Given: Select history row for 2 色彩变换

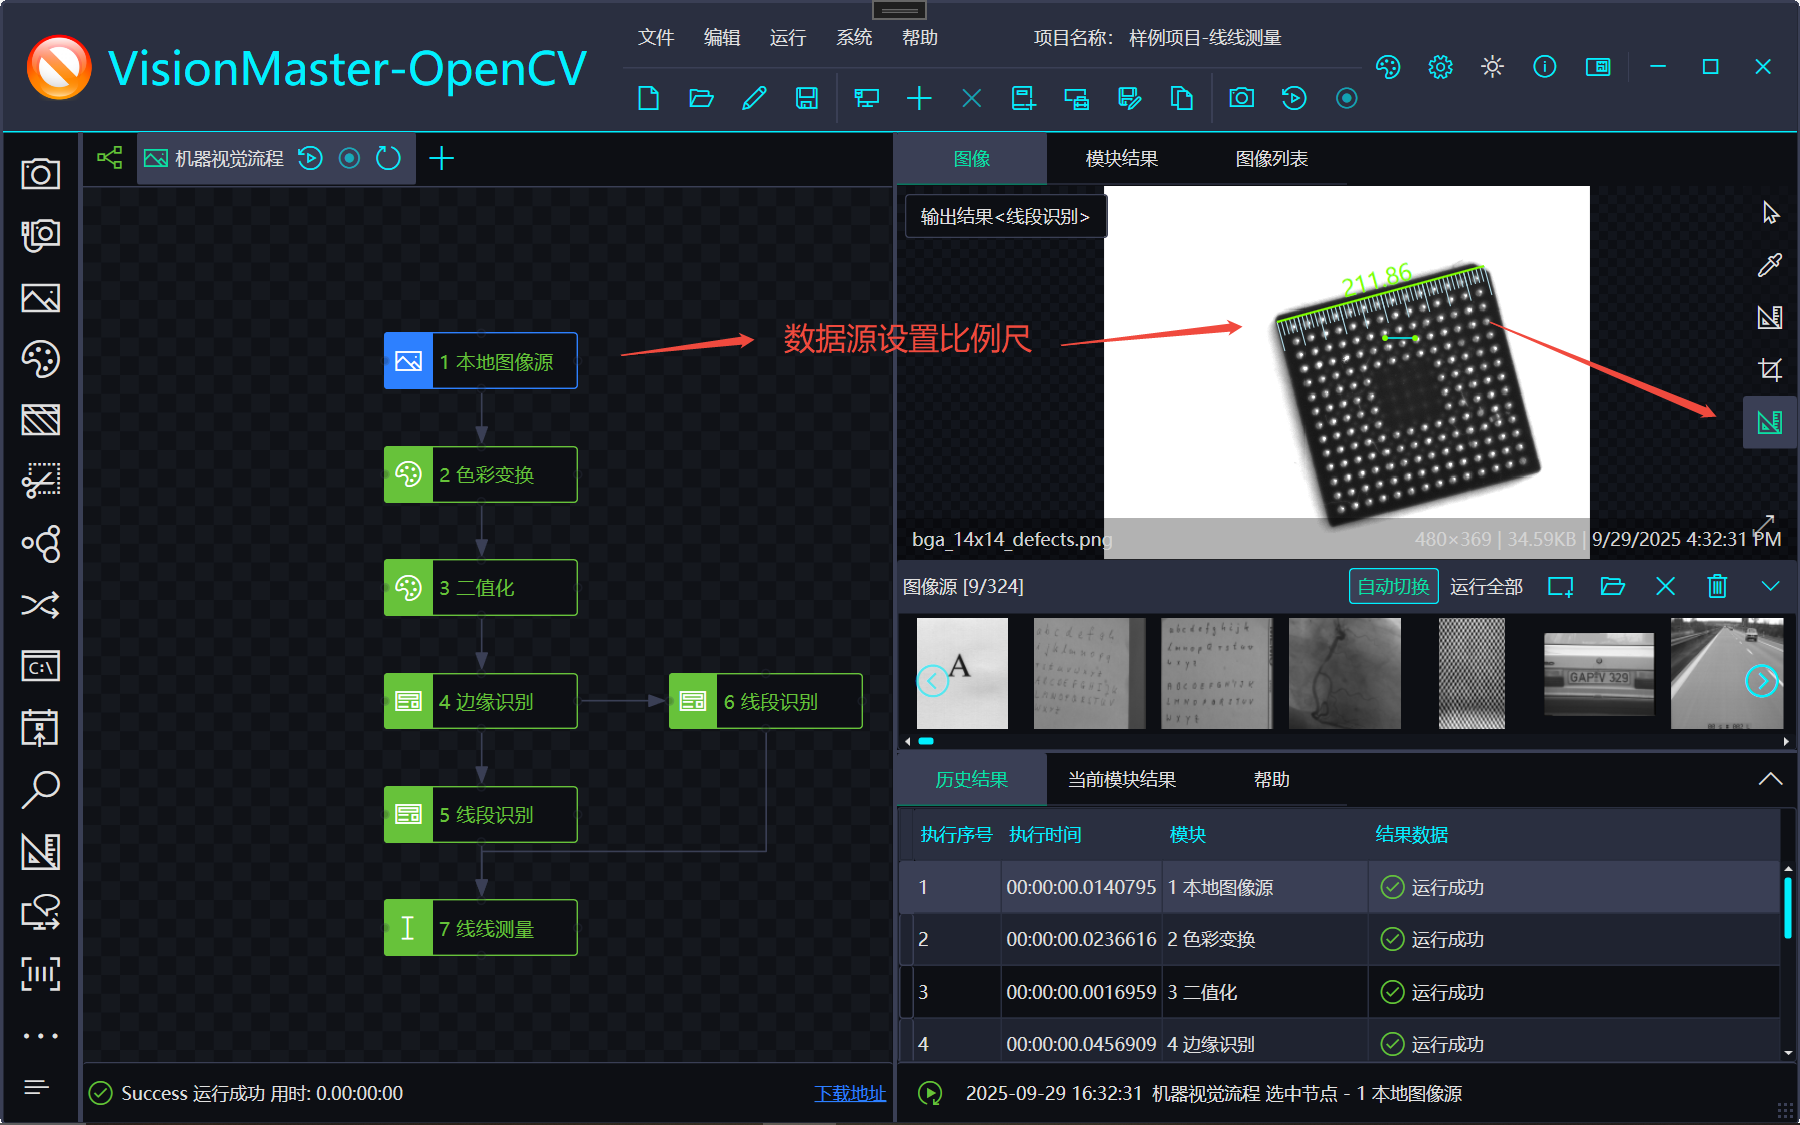Looking at the screenshot, I should point(1339,939).
